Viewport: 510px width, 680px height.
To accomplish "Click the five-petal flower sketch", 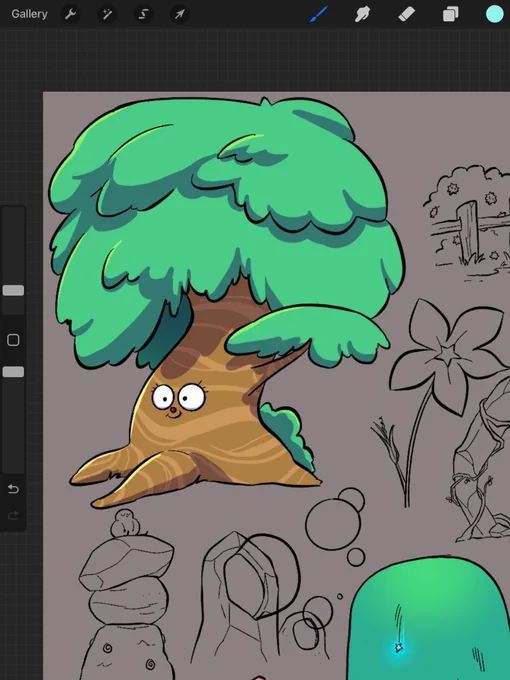I will (x=449, y=356).
